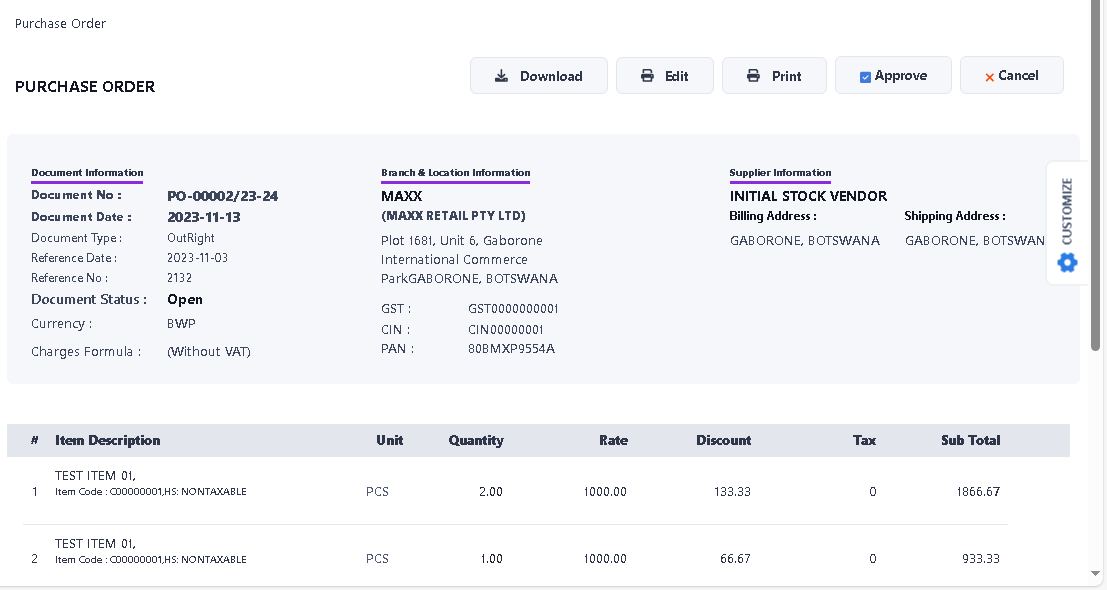The image size is (1107, 590).
Task: Click the Item Description column header
Action: click(107, 440)
